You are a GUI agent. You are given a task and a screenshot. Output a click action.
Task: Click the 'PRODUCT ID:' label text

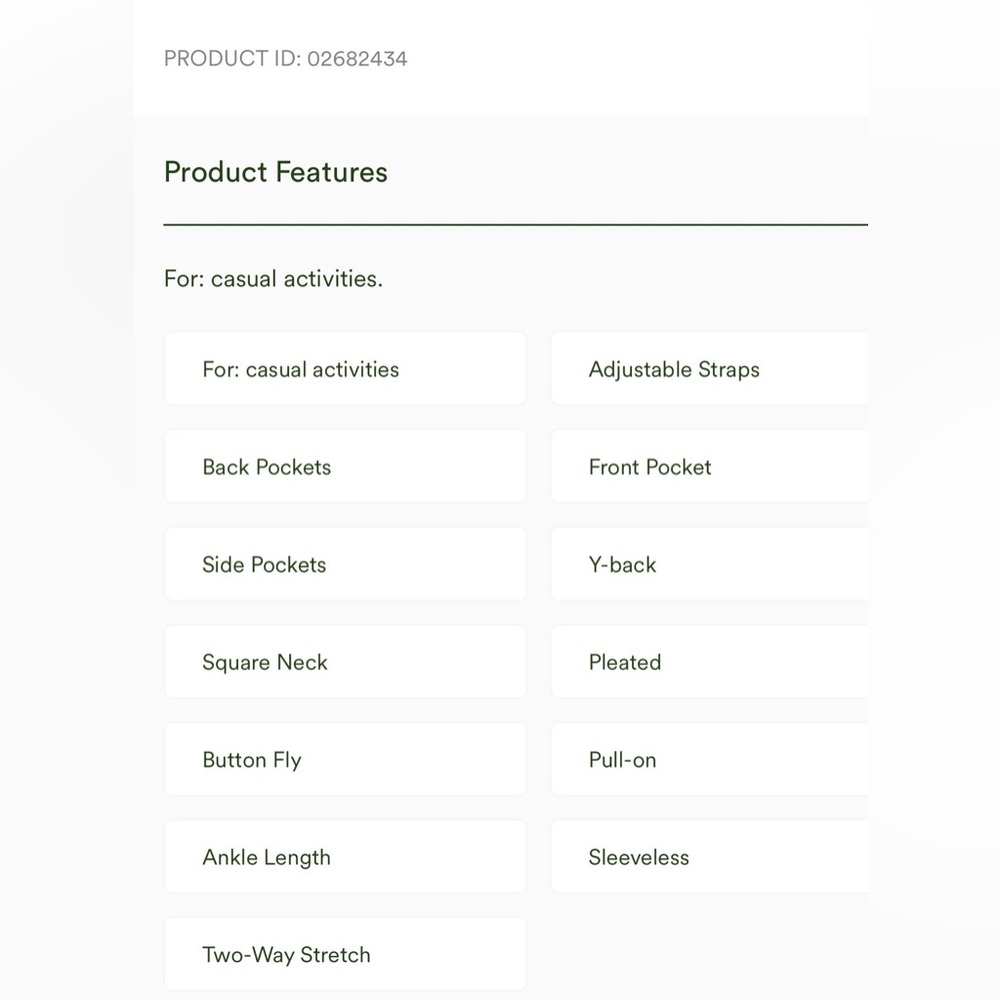click(x=232, y=59)
